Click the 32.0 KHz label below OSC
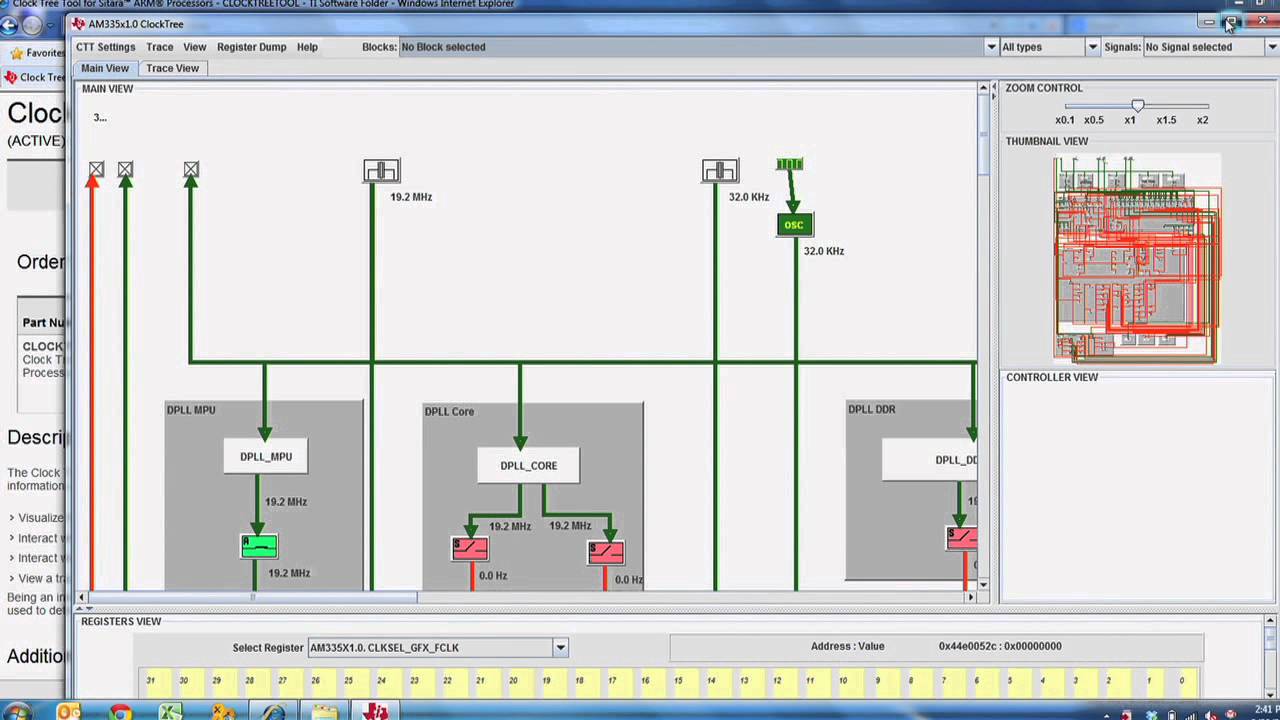Image resolution: width=1280 pixels, height=720 pixels. pyautogui.click(x=824, y=251)
